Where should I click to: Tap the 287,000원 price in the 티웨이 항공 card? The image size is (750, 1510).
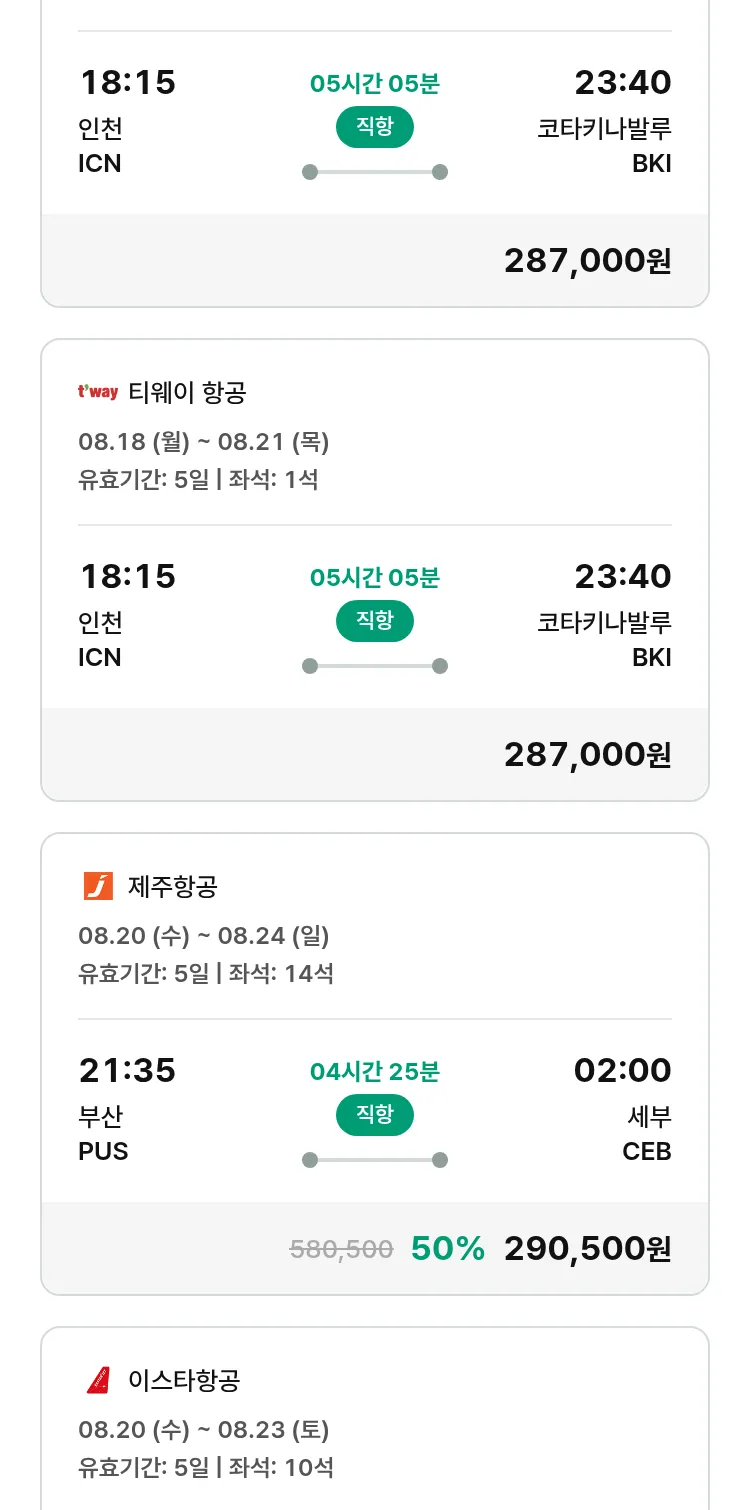(x=587, y=755)
